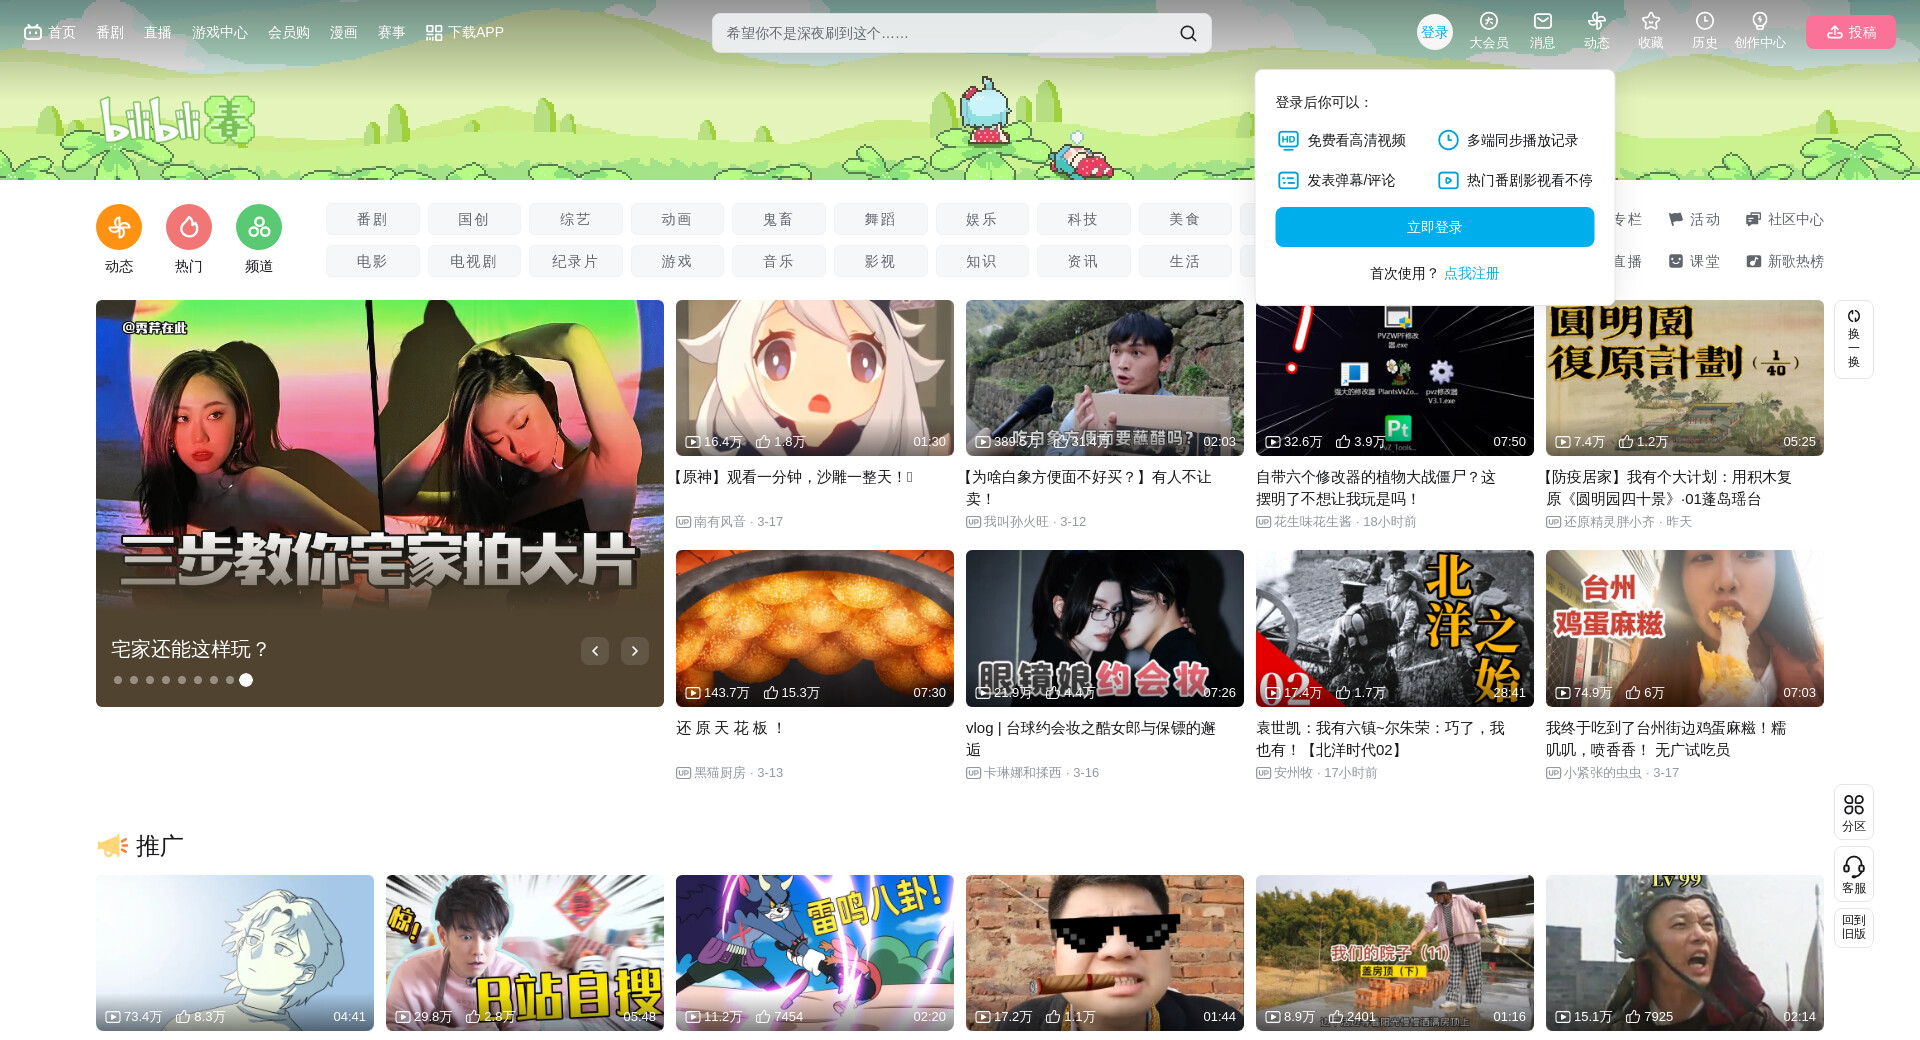
Task: Open 大会员 membership icon
Action: point(1489,21)
